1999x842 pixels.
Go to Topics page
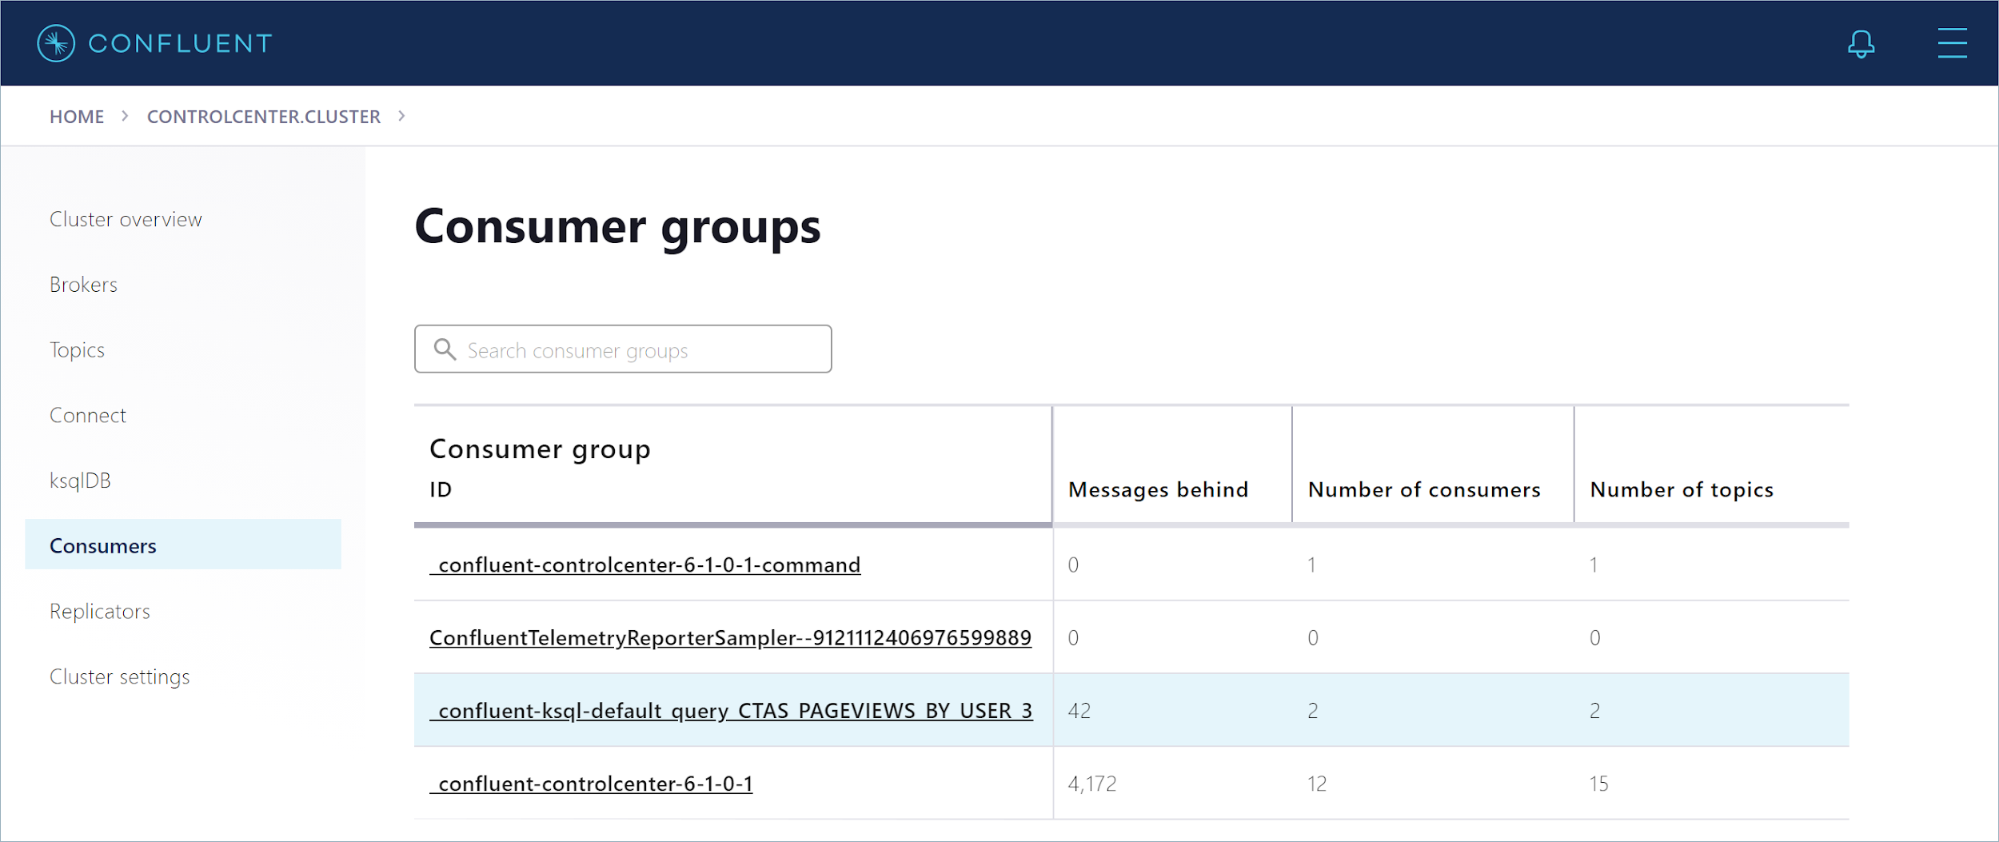coord(77,350)
